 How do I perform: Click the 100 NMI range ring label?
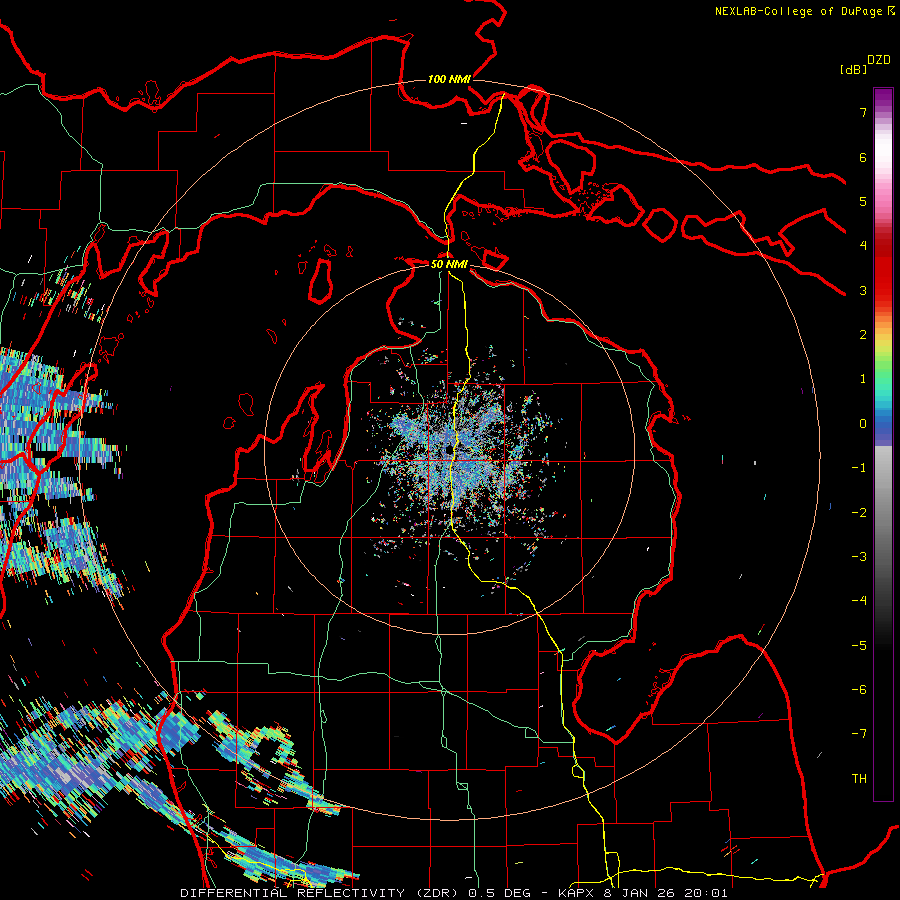[449, 79]
